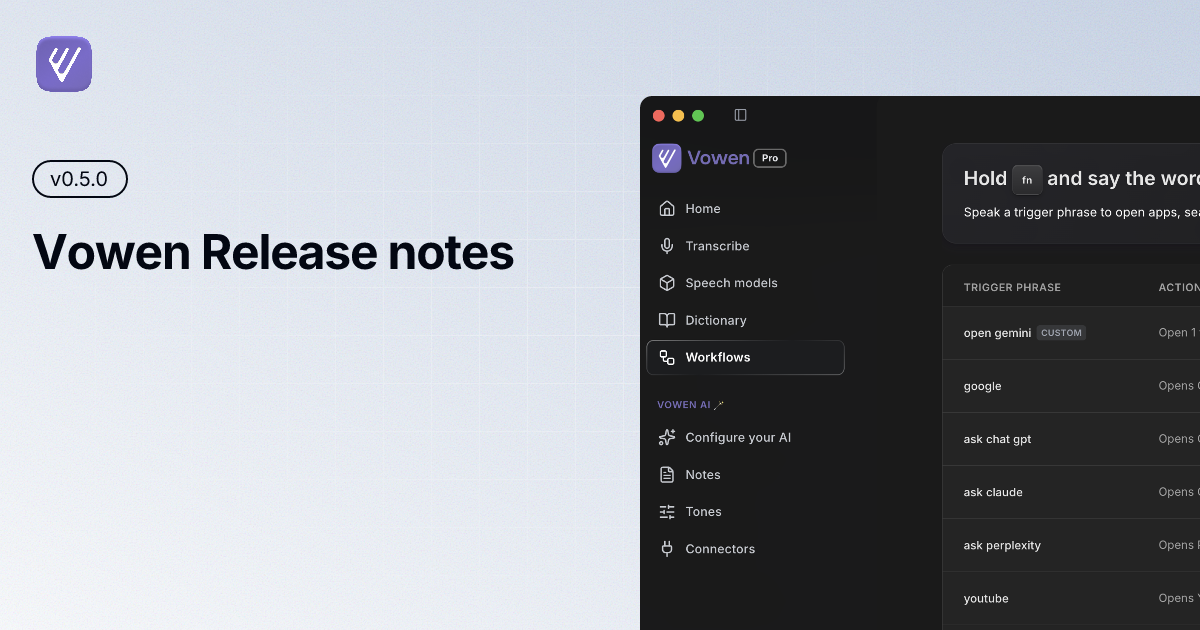Select the 'ask perplexity' trigger phrase
This screenshot has width=1200, height=630.
(x=1002, y=545)
